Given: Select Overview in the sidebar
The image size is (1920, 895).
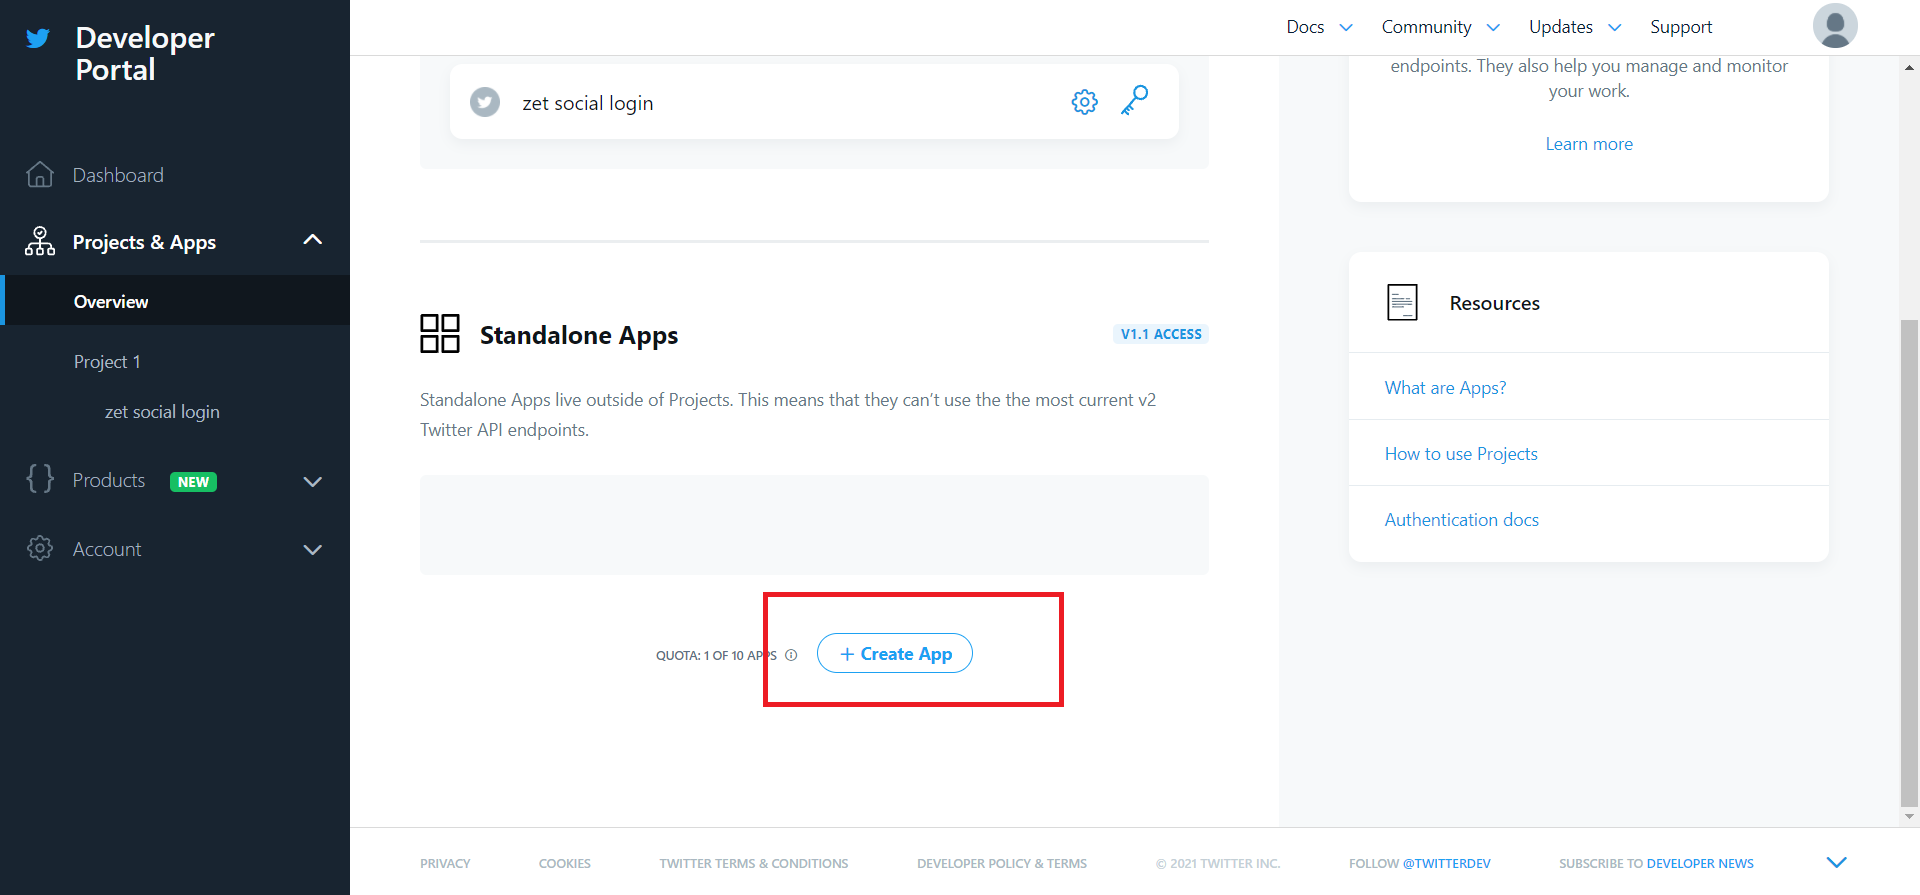Looking at the screenshot, I should (111, 302).
